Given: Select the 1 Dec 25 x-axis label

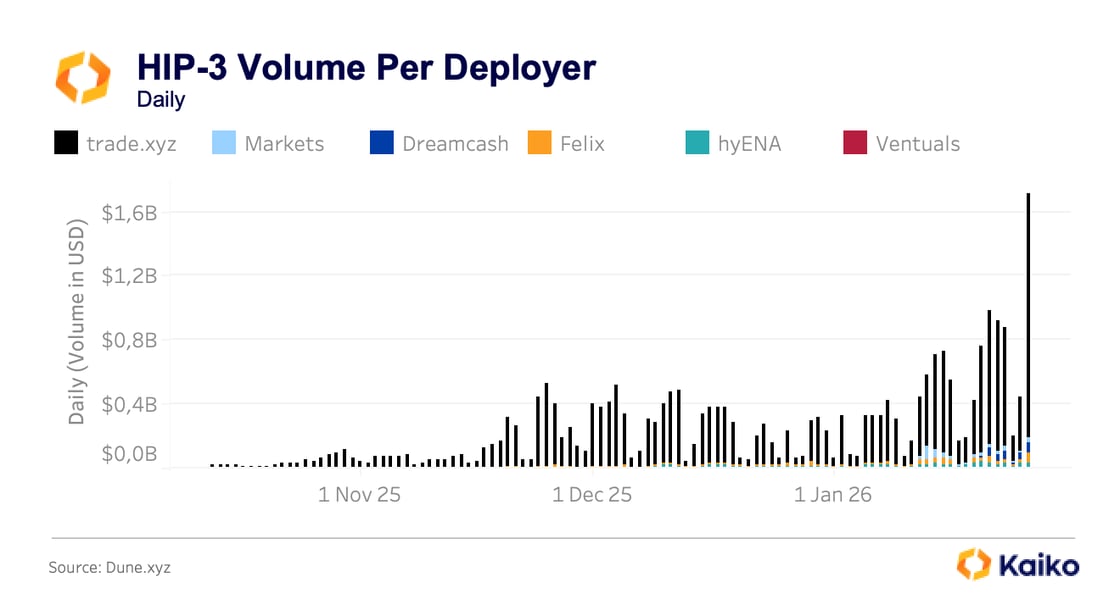Looking at the screenshot, I should 591,494.
